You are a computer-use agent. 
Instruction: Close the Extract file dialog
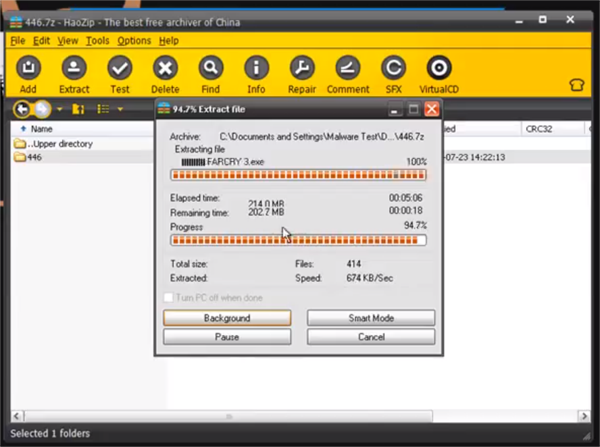432,109
